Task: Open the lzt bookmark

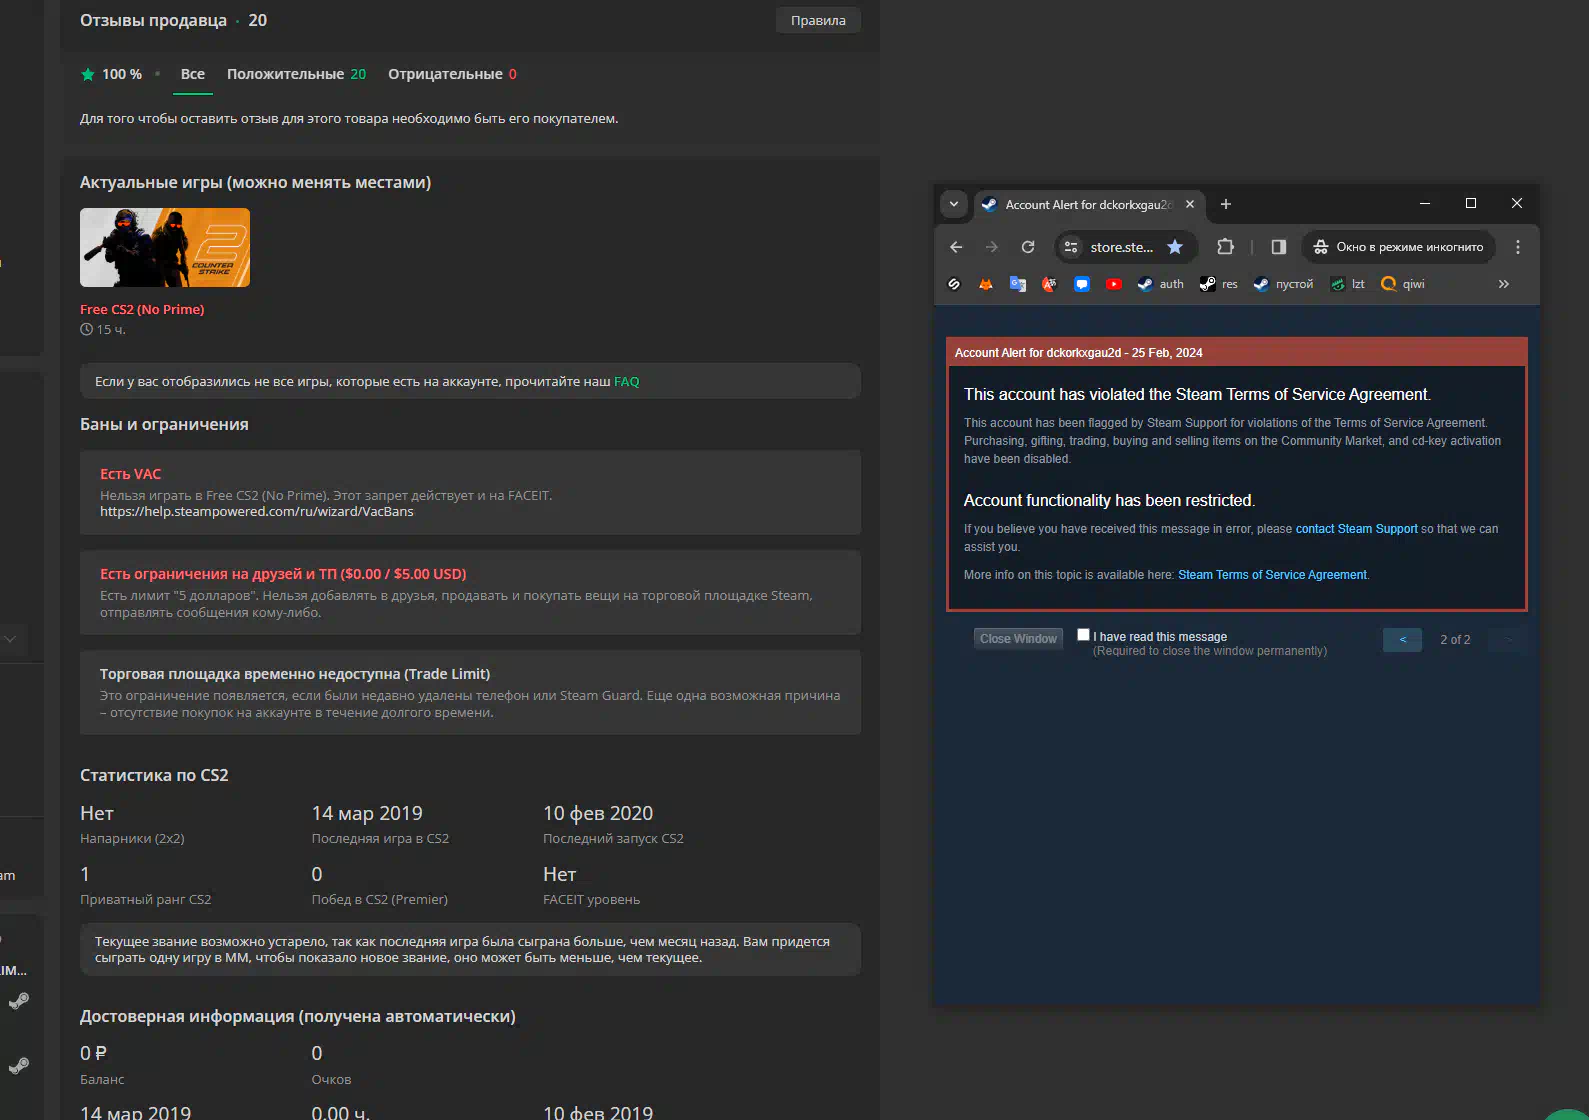Action: pos(1348,284)
